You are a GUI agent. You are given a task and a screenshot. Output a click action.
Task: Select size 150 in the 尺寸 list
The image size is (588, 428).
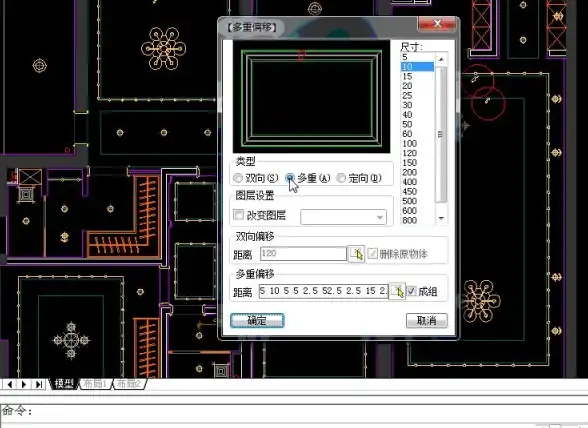coord(417,163)
